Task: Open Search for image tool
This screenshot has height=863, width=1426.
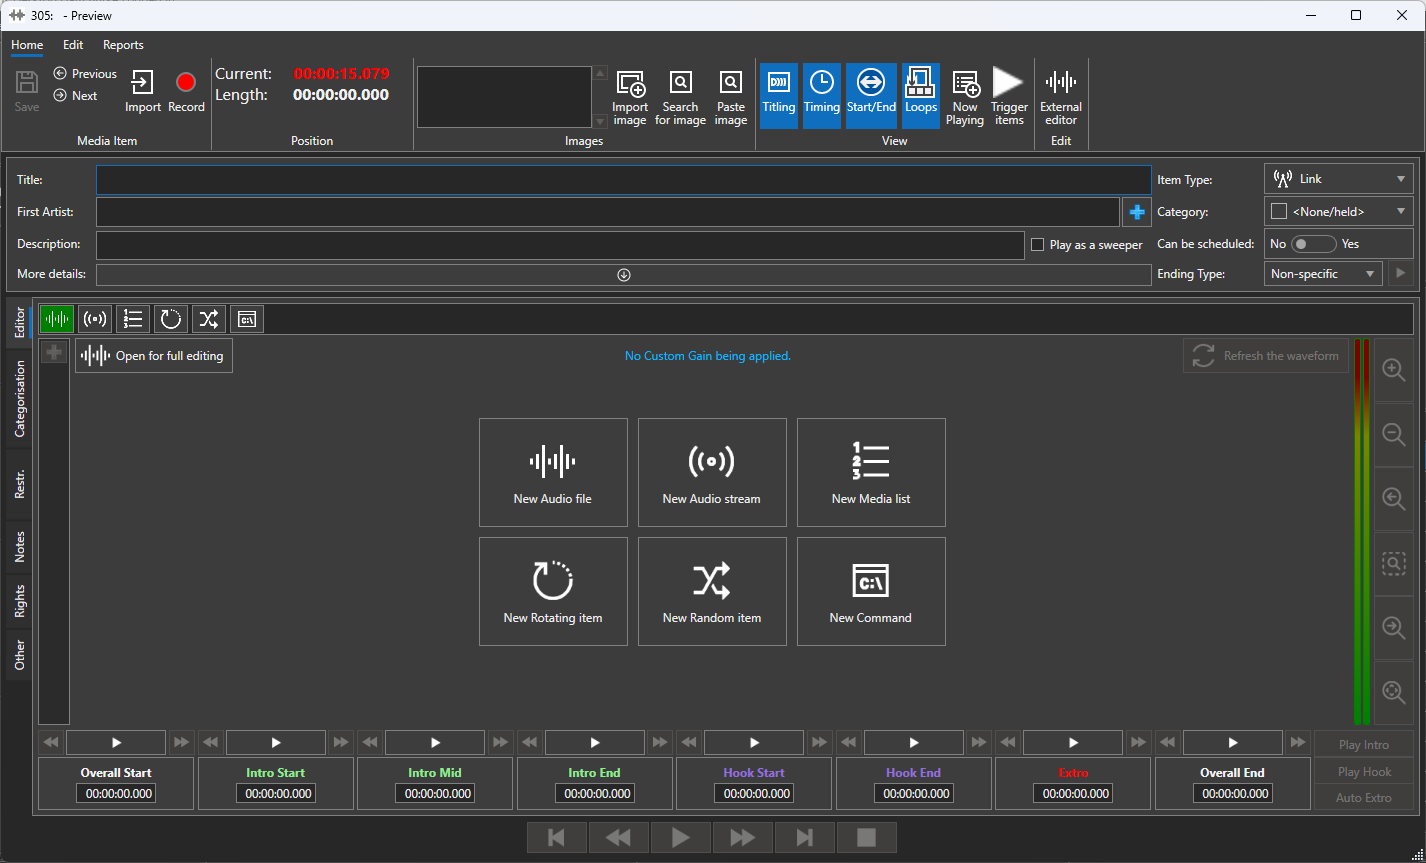Action: (x=680, y=97)
